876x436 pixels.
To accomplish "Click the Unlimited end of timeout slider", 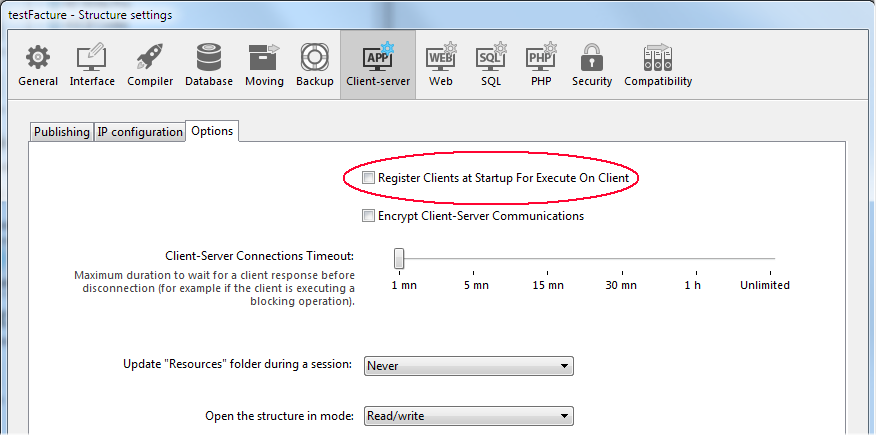I will point(774,259).
